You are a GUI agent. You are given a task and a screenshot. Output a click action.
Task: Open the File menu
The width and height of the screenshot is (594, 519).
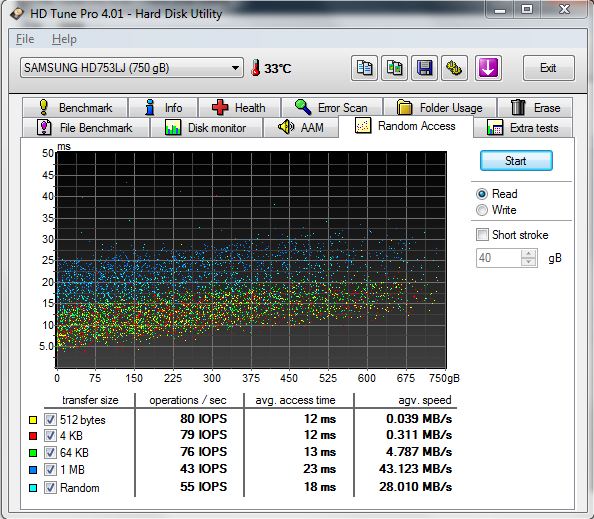[25, 39]
